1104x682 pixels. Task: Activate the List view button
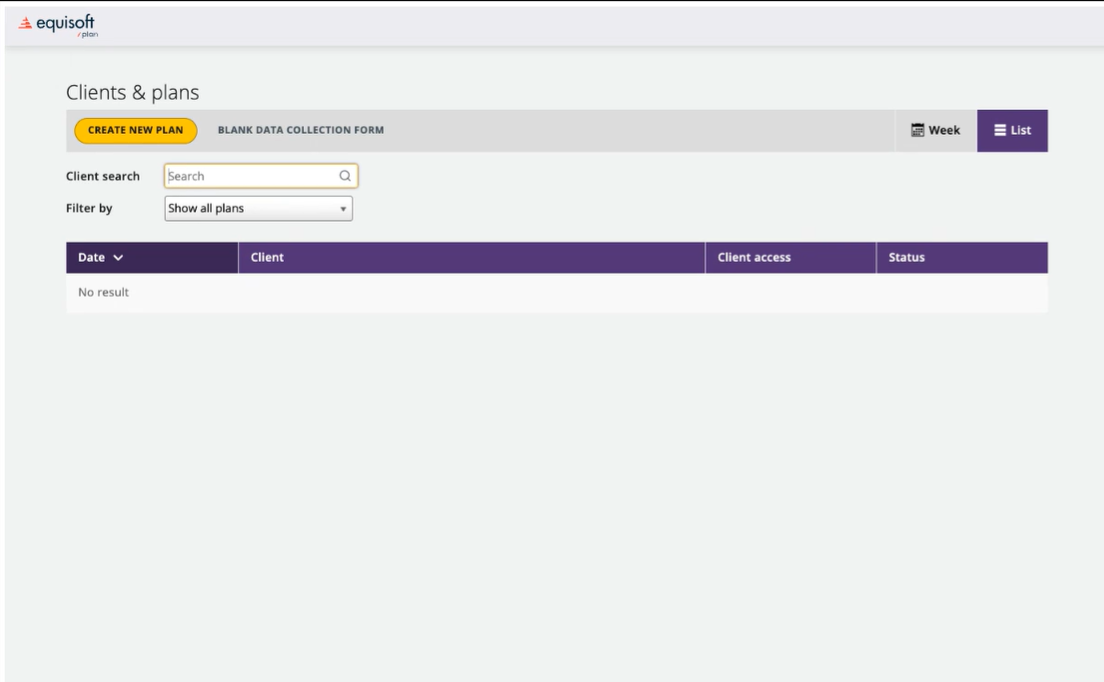click(x=1013, y=129)
